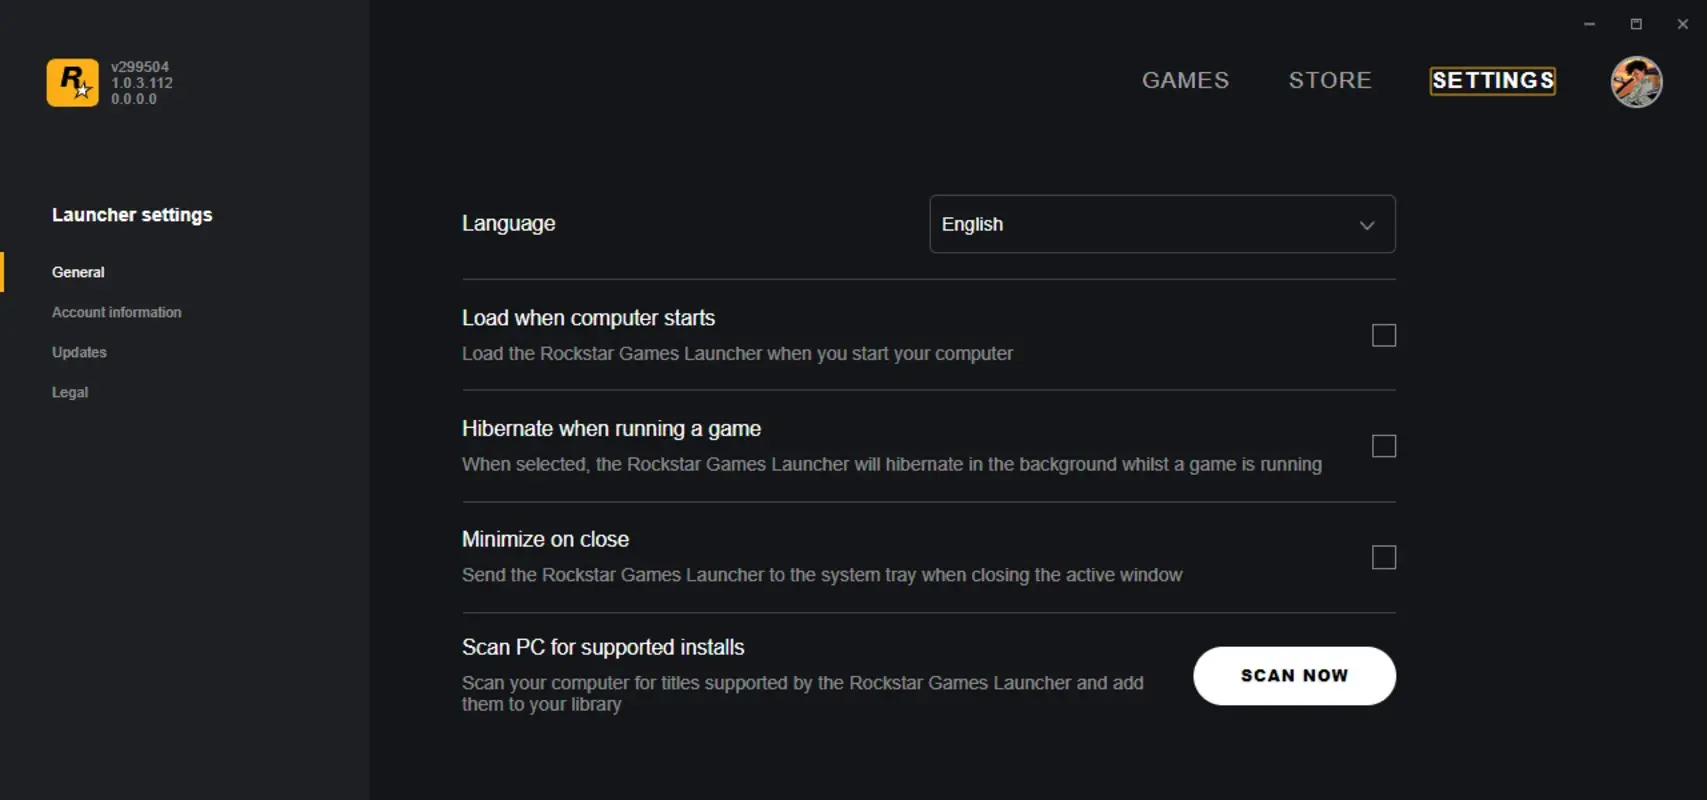
Task: Open Account information settings
Action: 117,312
